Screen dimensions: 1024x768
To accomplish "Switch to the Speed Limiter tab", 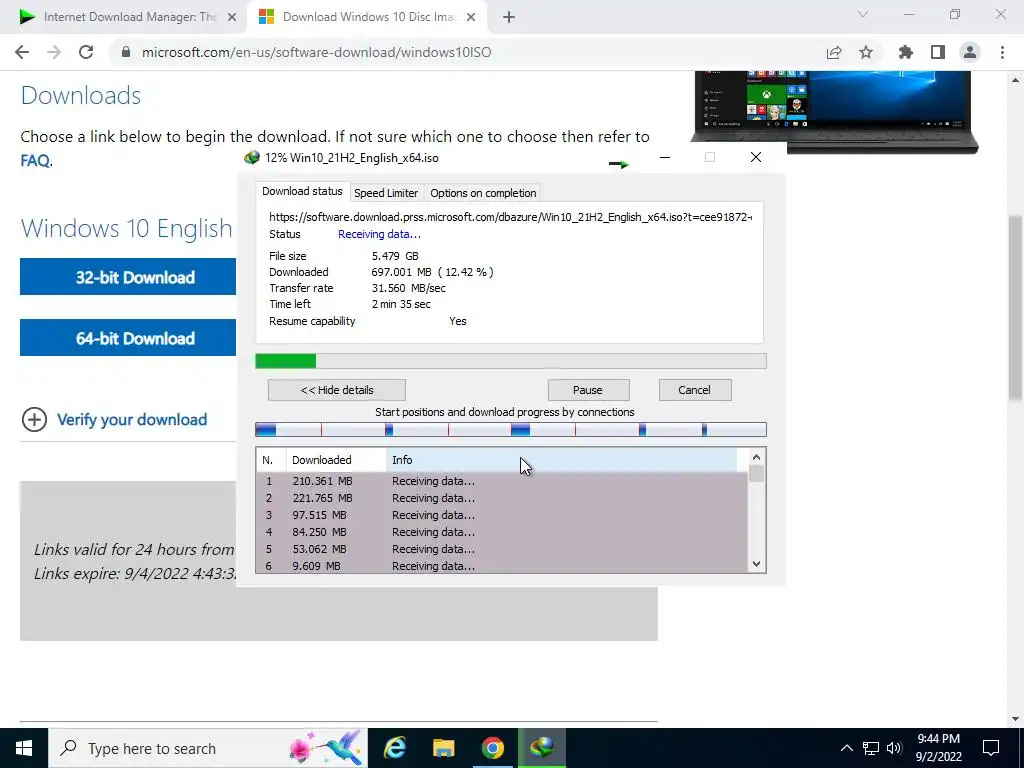I will coord(386,193).
